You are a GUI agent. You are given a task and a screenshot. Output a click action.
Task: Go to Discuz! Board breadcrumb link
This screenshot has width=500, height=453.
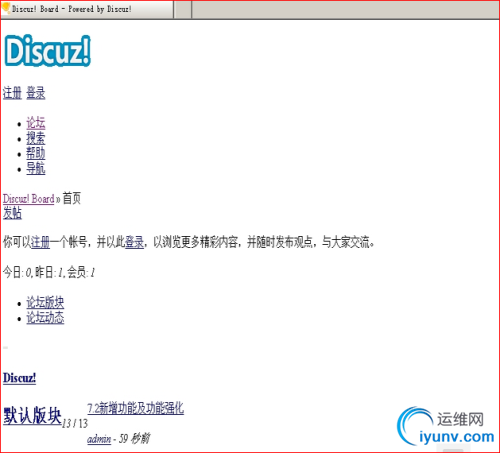[x=29, y=199]
